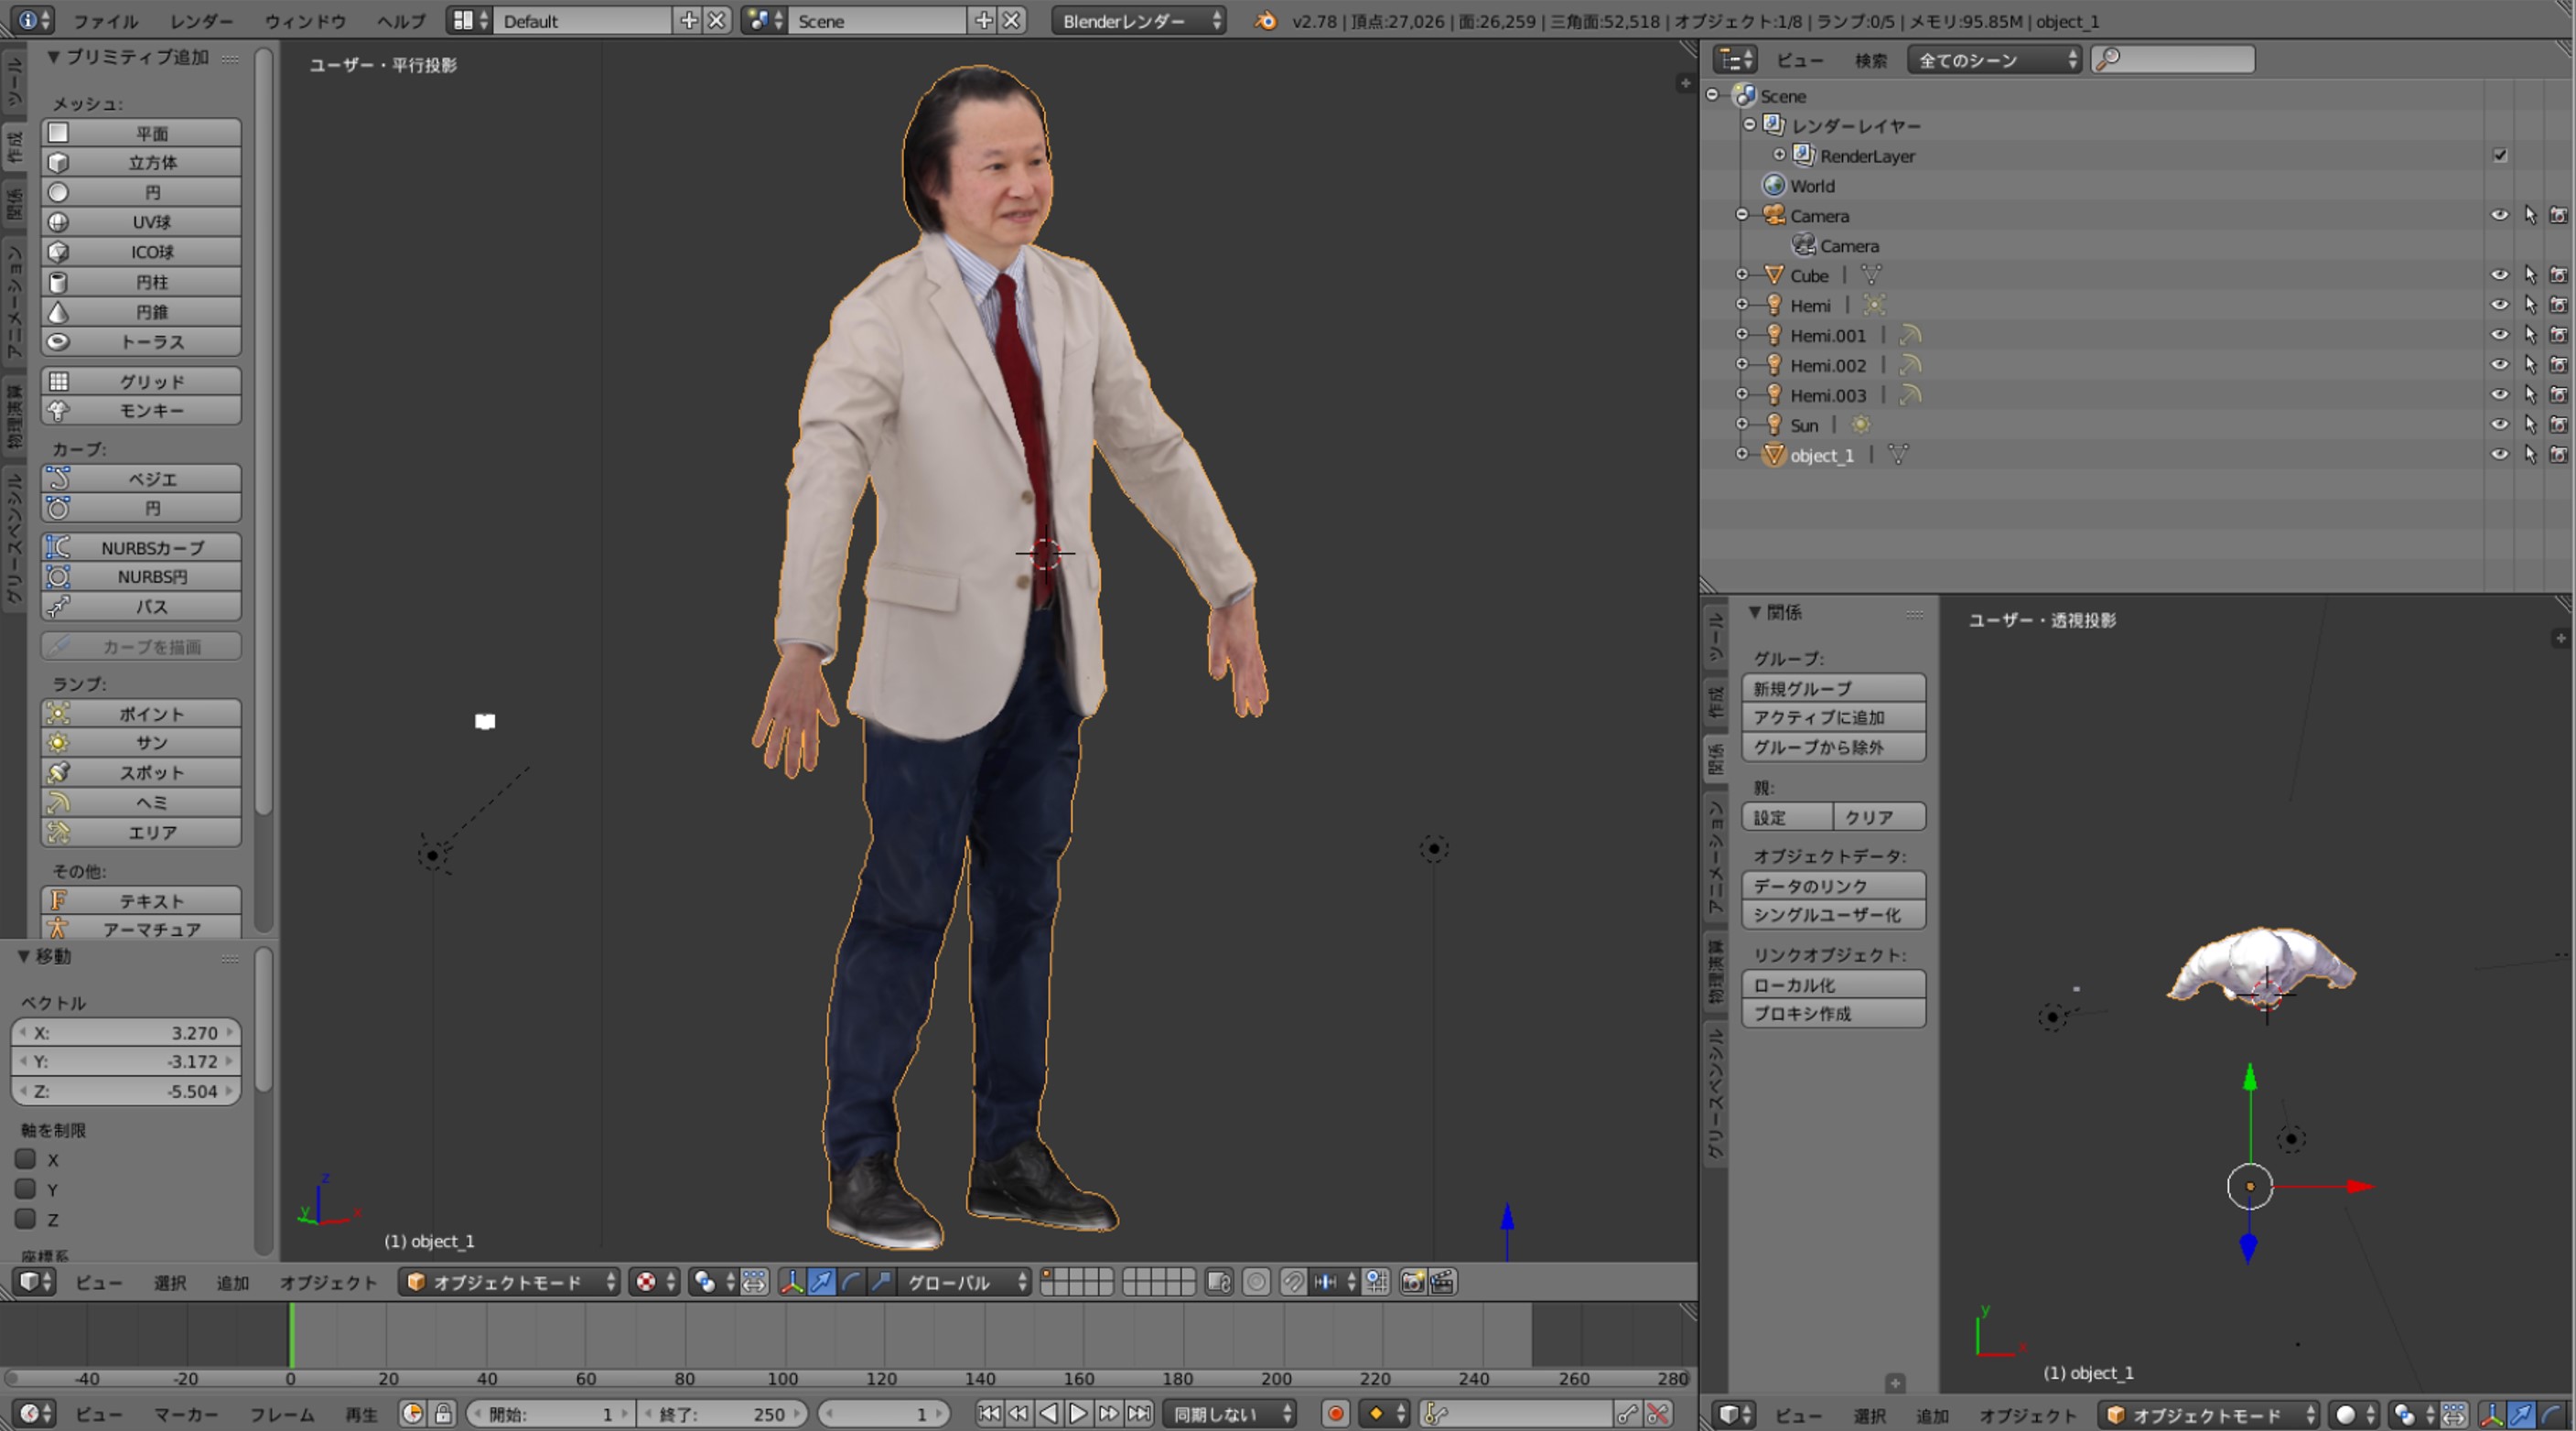Click the keying set key icon
This screenshot has width=2576, height=1431.
coord(1436,1414)
